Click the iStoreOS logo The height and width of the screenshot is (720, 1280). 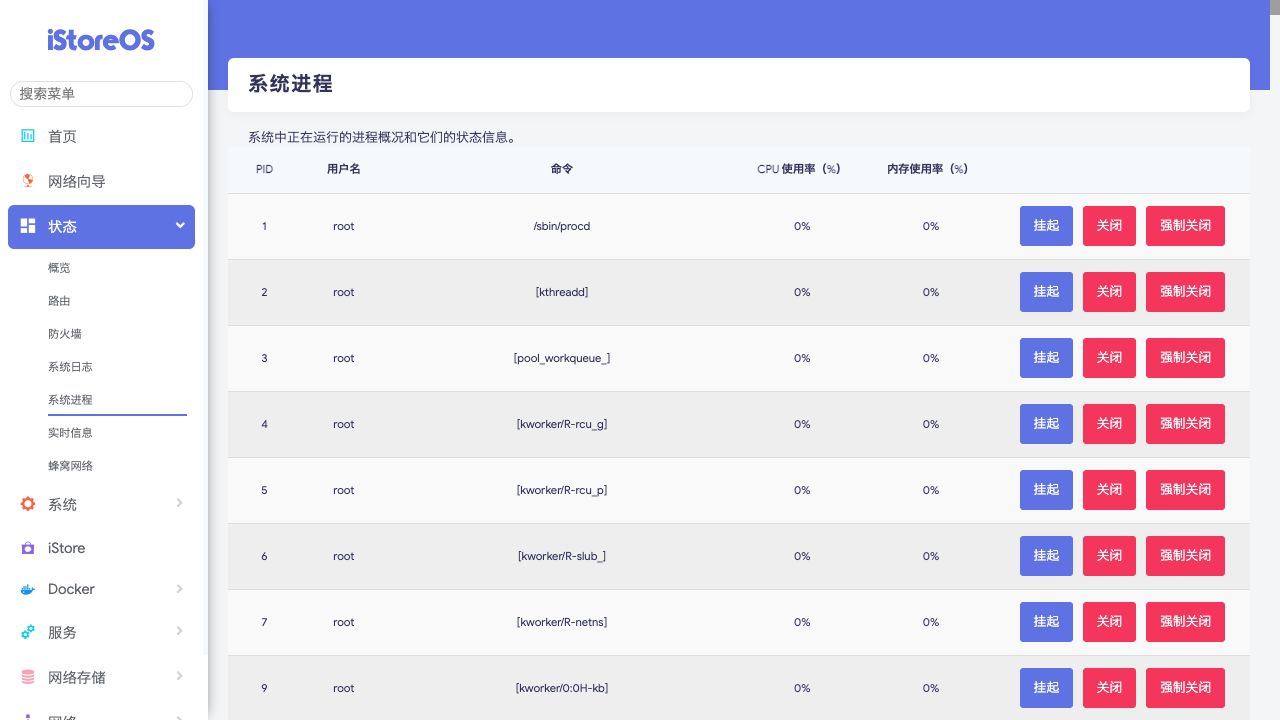tap(101, 40)
